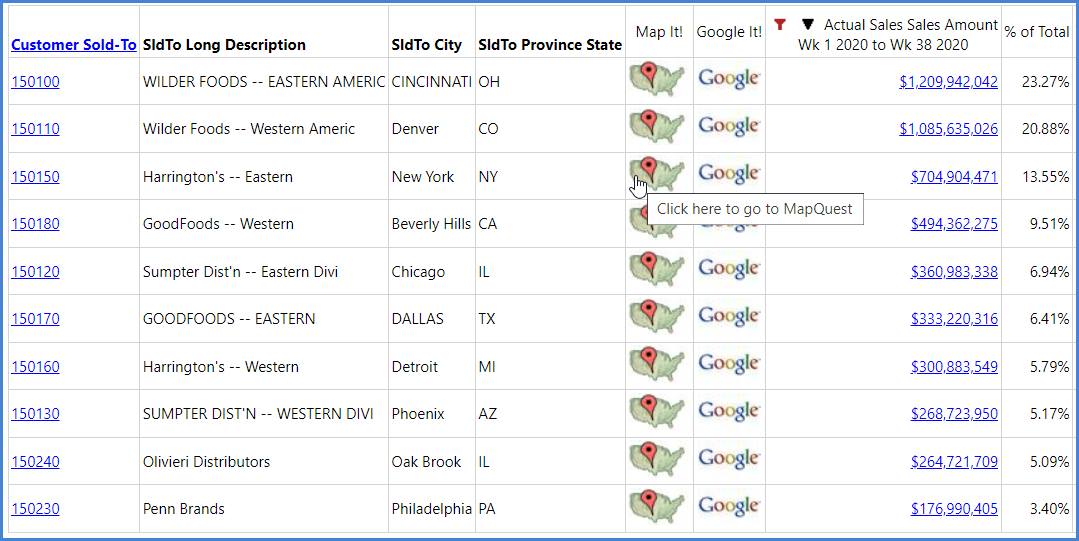
Task: Open customer number 150100 link
Action: click(x=35, y=82)
